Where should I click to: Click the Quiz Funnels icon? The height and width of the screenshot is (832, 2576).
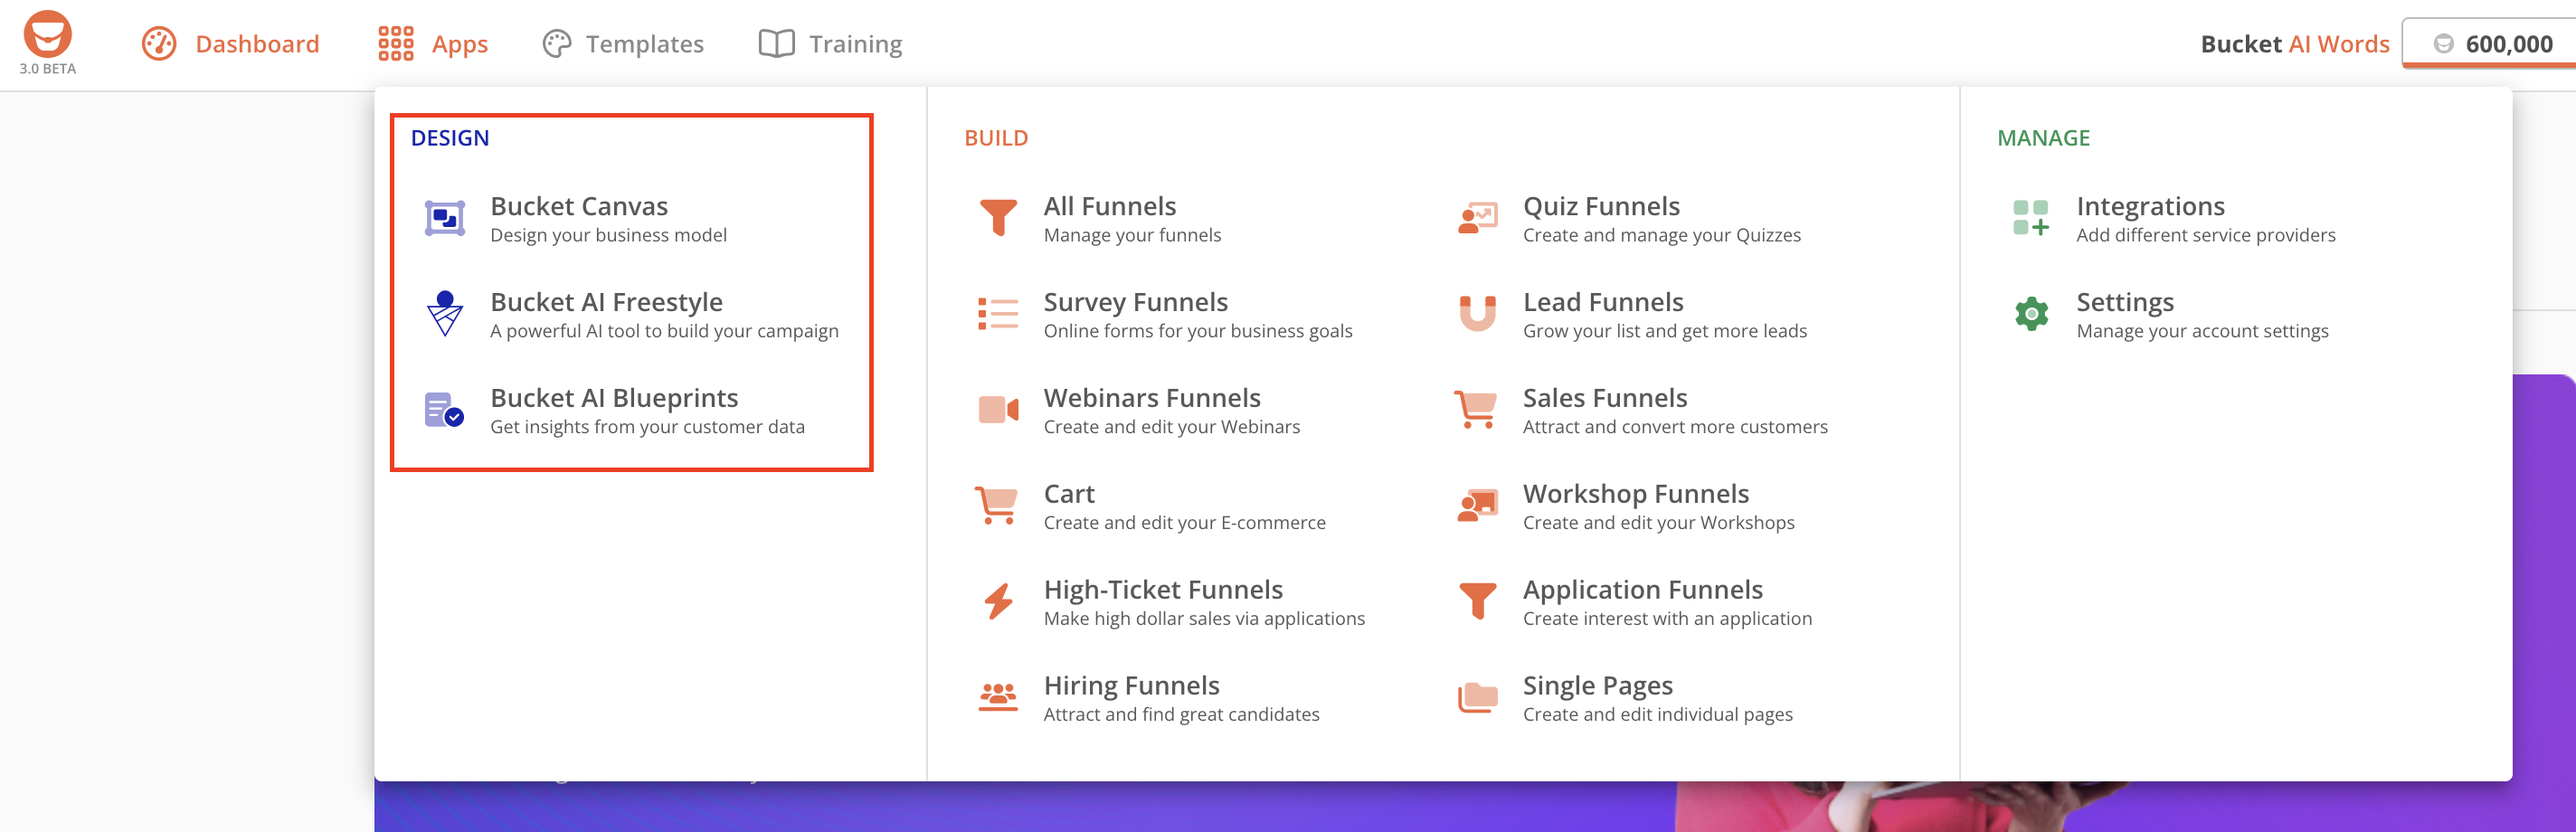[1478, 218]
